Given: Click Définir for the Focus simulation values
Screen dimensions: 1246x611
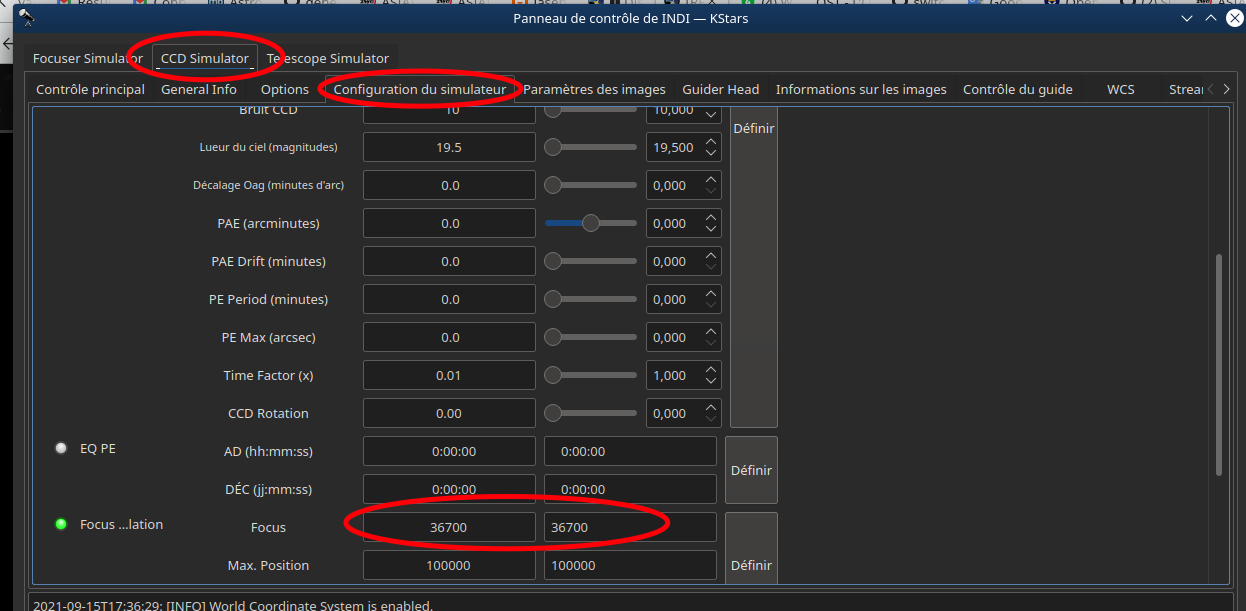Looking at the screenshot, I should coord(751,546).
